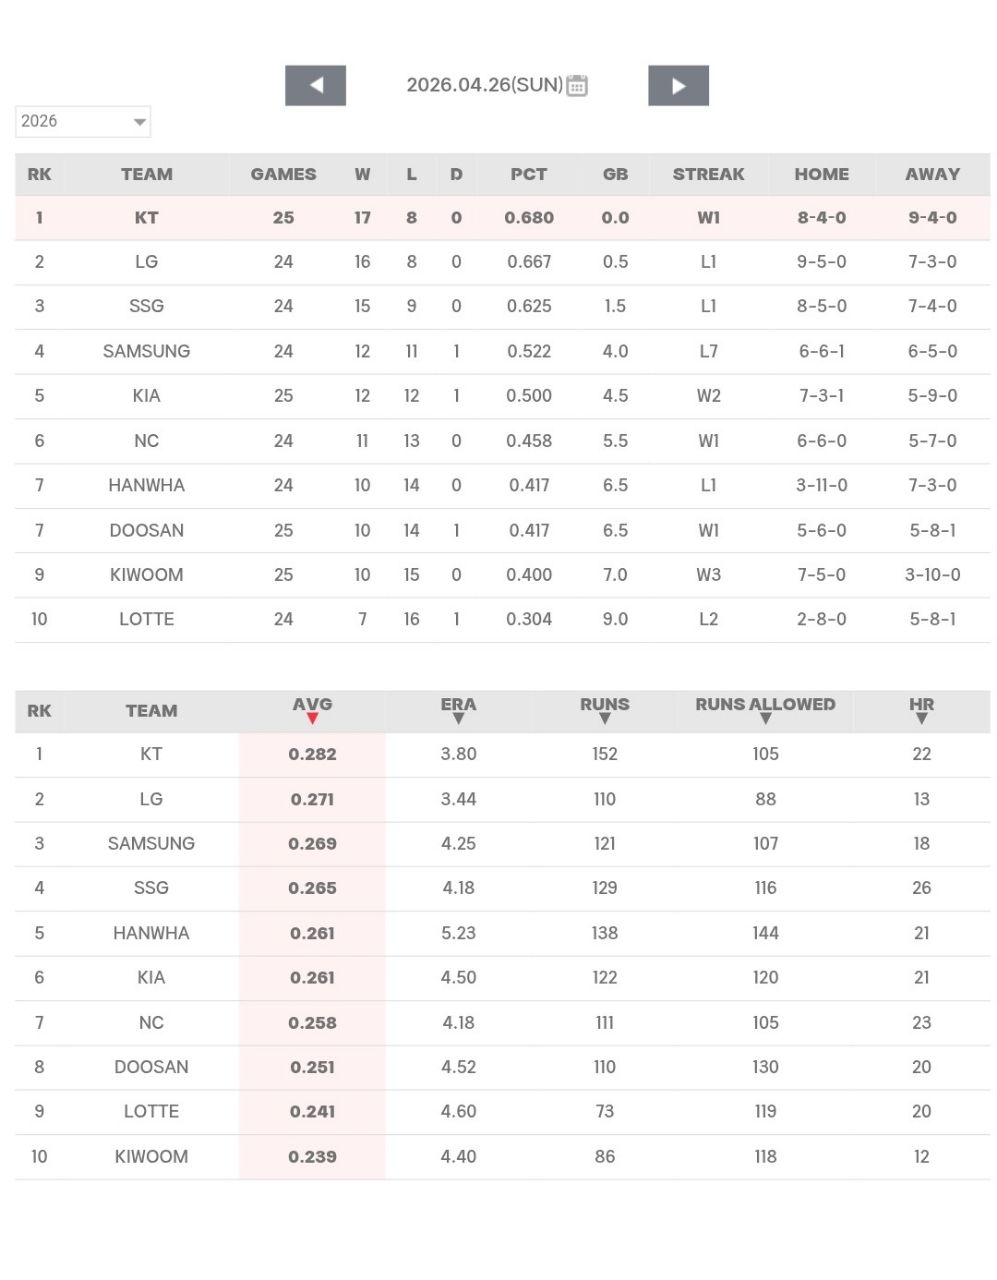The width and height of the screenshot is (997, 1280).
Task: Click the HOME column header
Action: 821,174
